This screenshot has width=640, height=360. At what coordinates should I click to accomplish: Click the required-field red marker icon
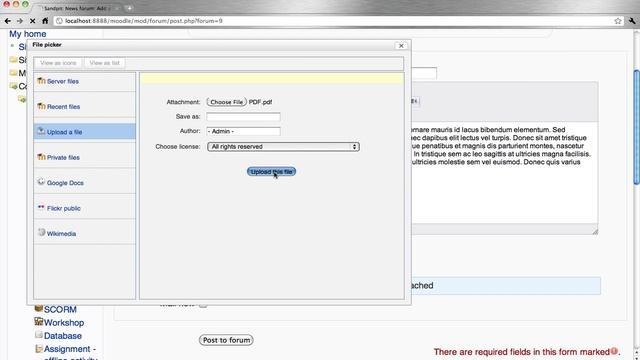coord(614,351)
